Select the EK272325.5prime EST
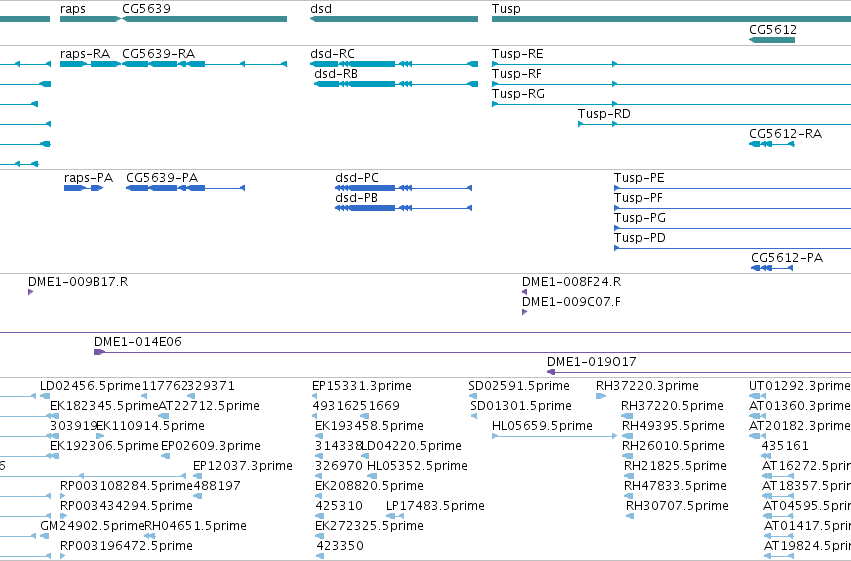Viewport: 851px width, 561px height. tap(319, 536)
